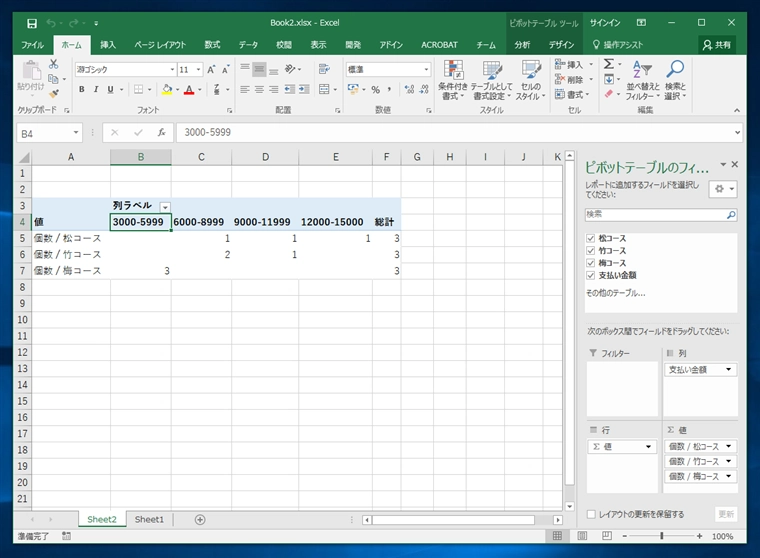Screen dimensions: 760x558
Task: Open the データ ribbon tab
Action: pyautogui.click(x=248, y=45)
